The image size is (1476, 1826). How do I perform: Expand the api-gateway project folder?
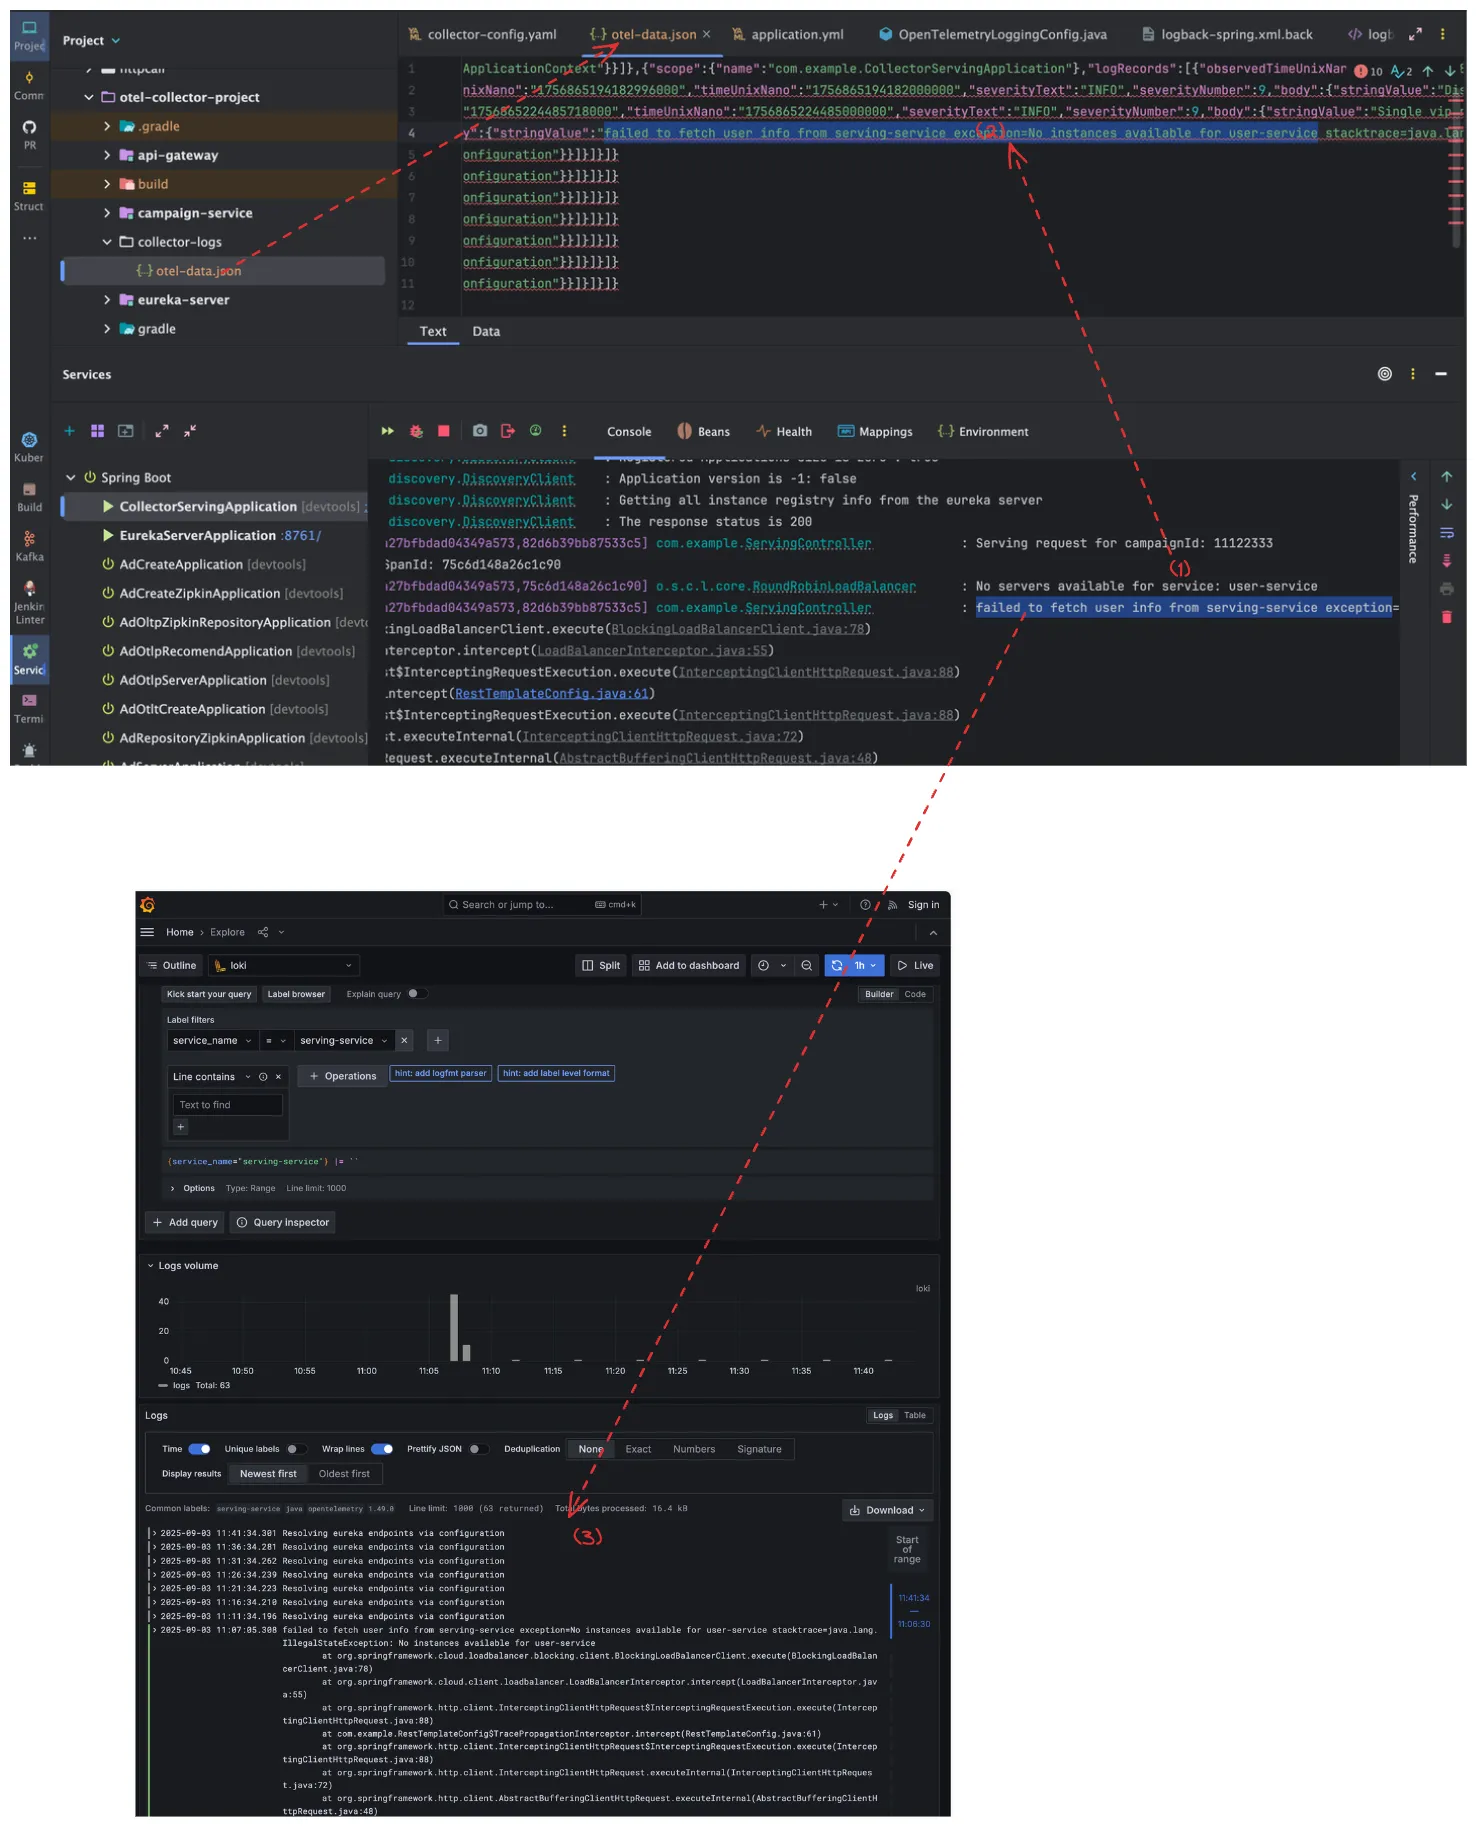point(107,155)
